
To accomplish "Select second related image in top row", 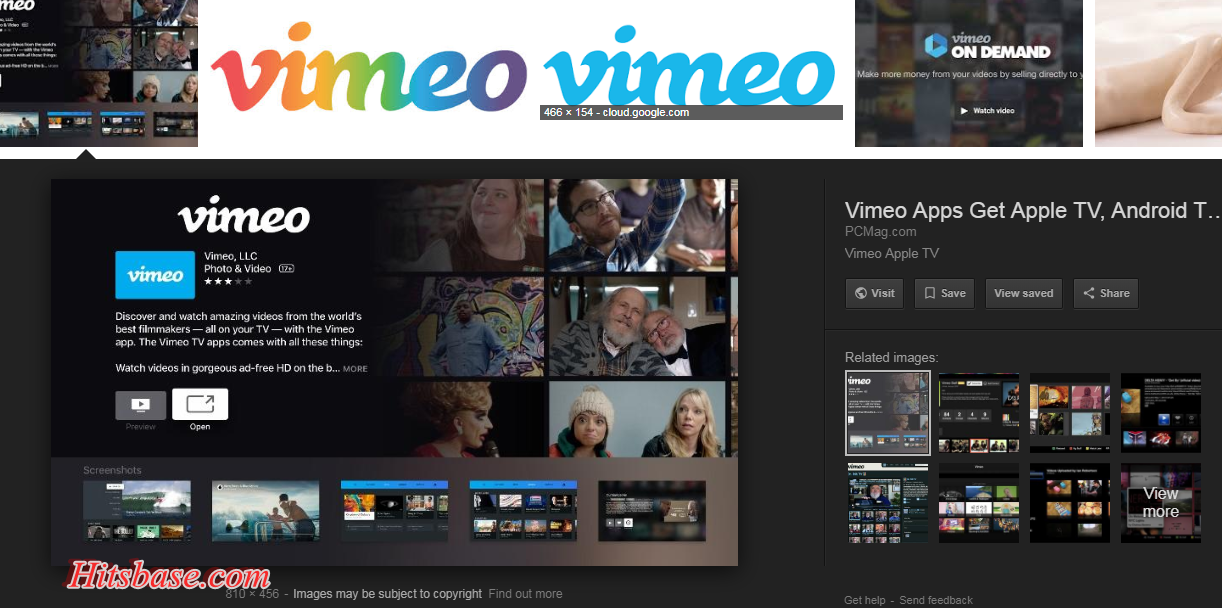I will coord(979,413).
